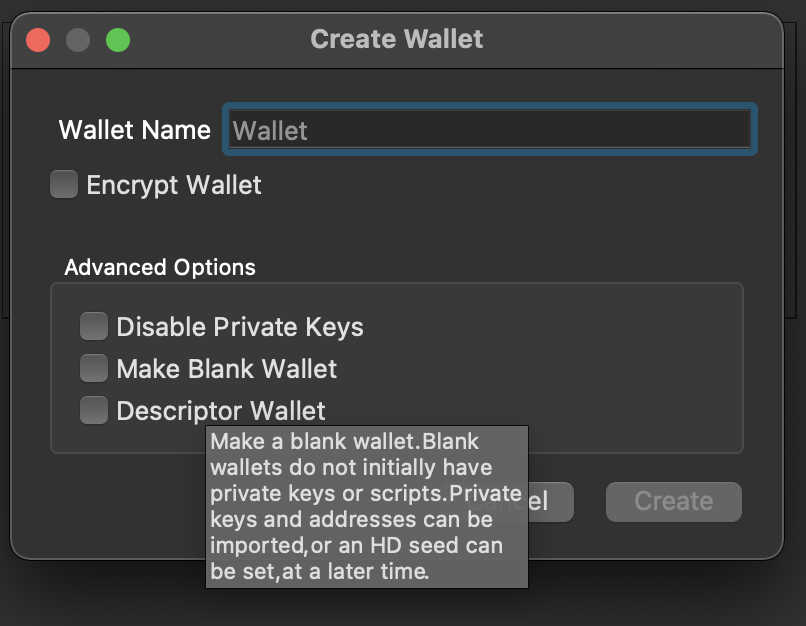Focus the Wallet Name input field
Image resolution: width=806 pixels, height=626 pixels.
pyautogui.click(x=489, y=130)
